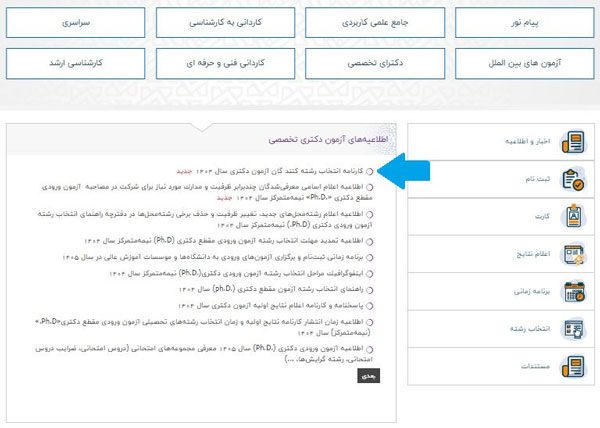This screenshot has width=600, height=428.
Task: Open the پیام نور category
Action: point(525,23)
